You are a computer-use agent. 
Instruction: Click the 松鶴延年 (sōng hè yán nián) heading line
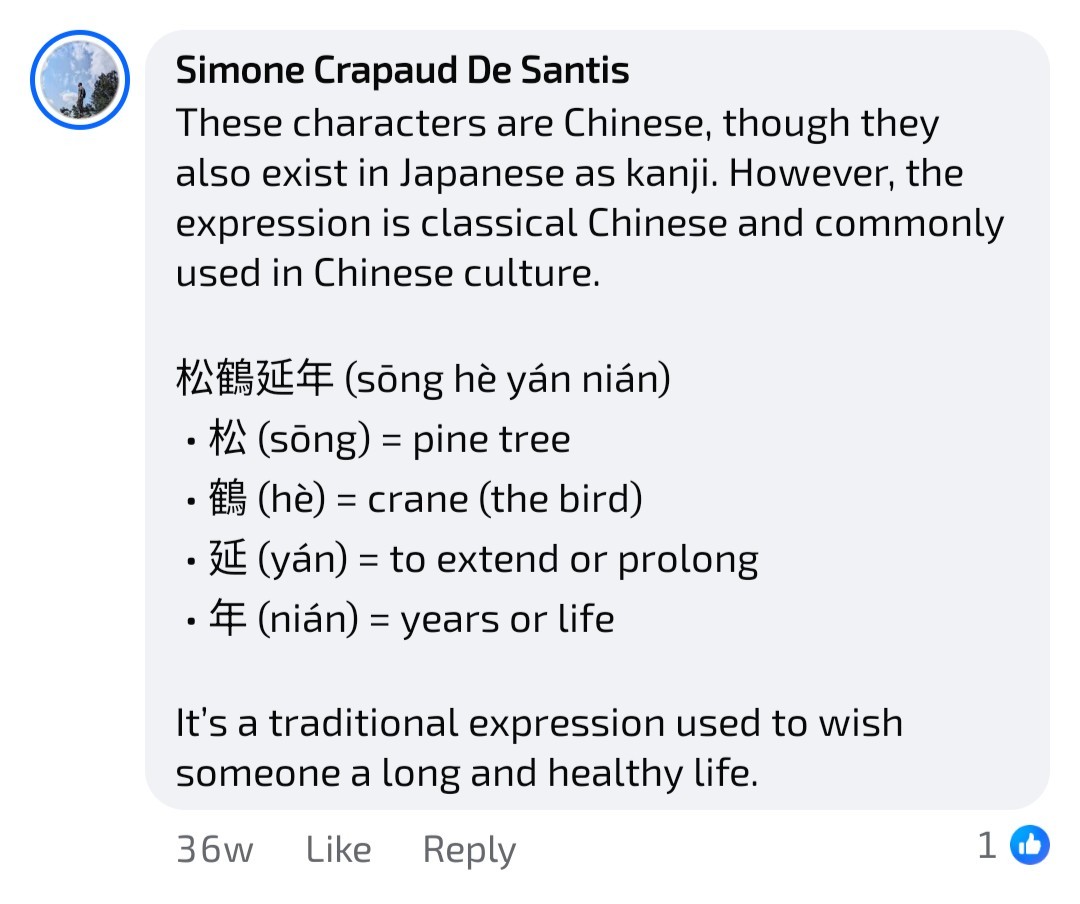coord(423,378)
